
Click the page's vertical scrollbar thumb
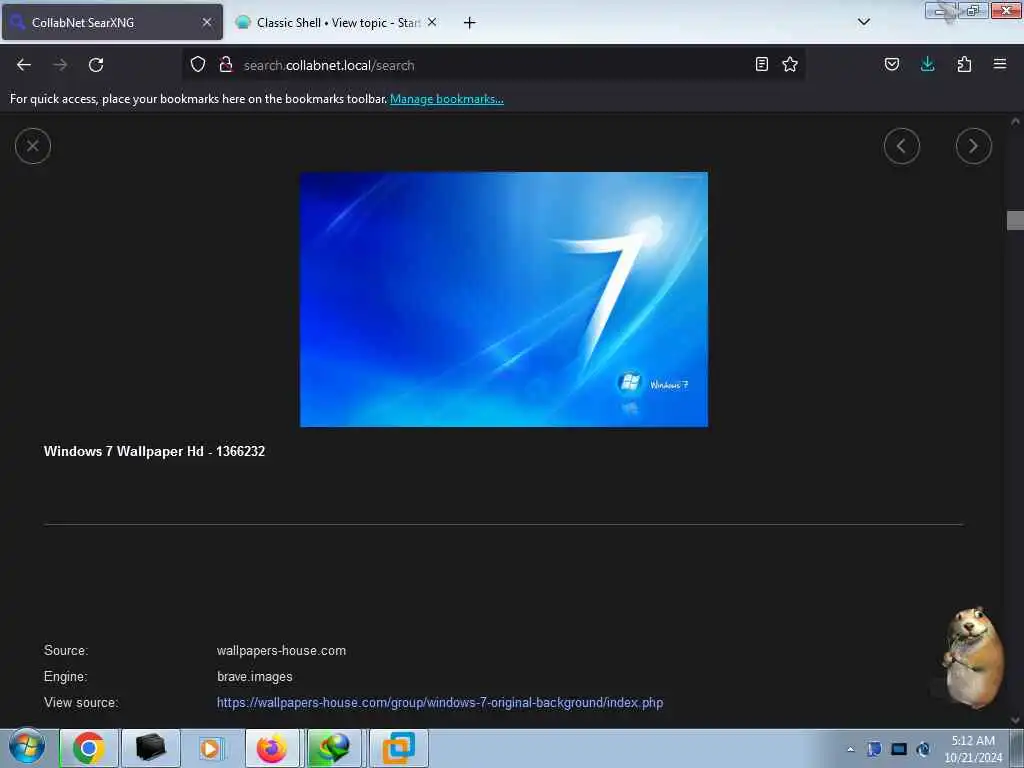(x=1015, y=220)
